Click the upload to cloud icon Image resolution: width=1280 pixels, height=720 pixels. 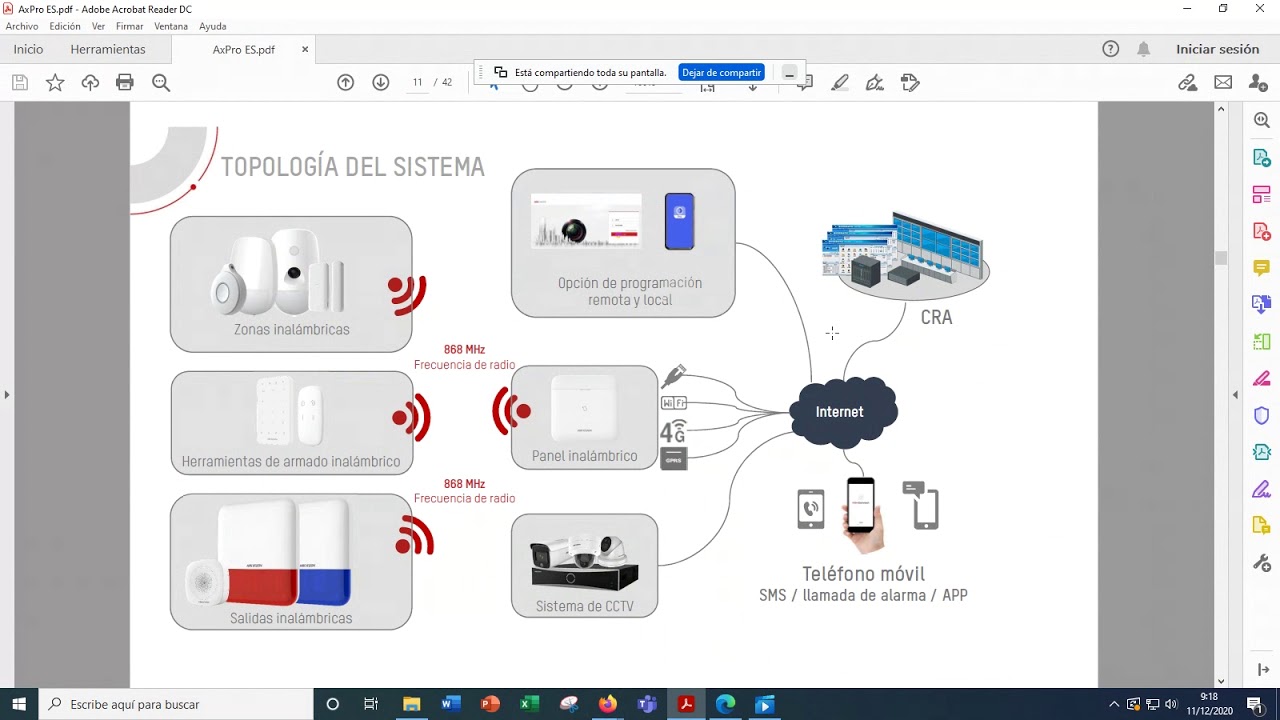(x=90, y=83)
